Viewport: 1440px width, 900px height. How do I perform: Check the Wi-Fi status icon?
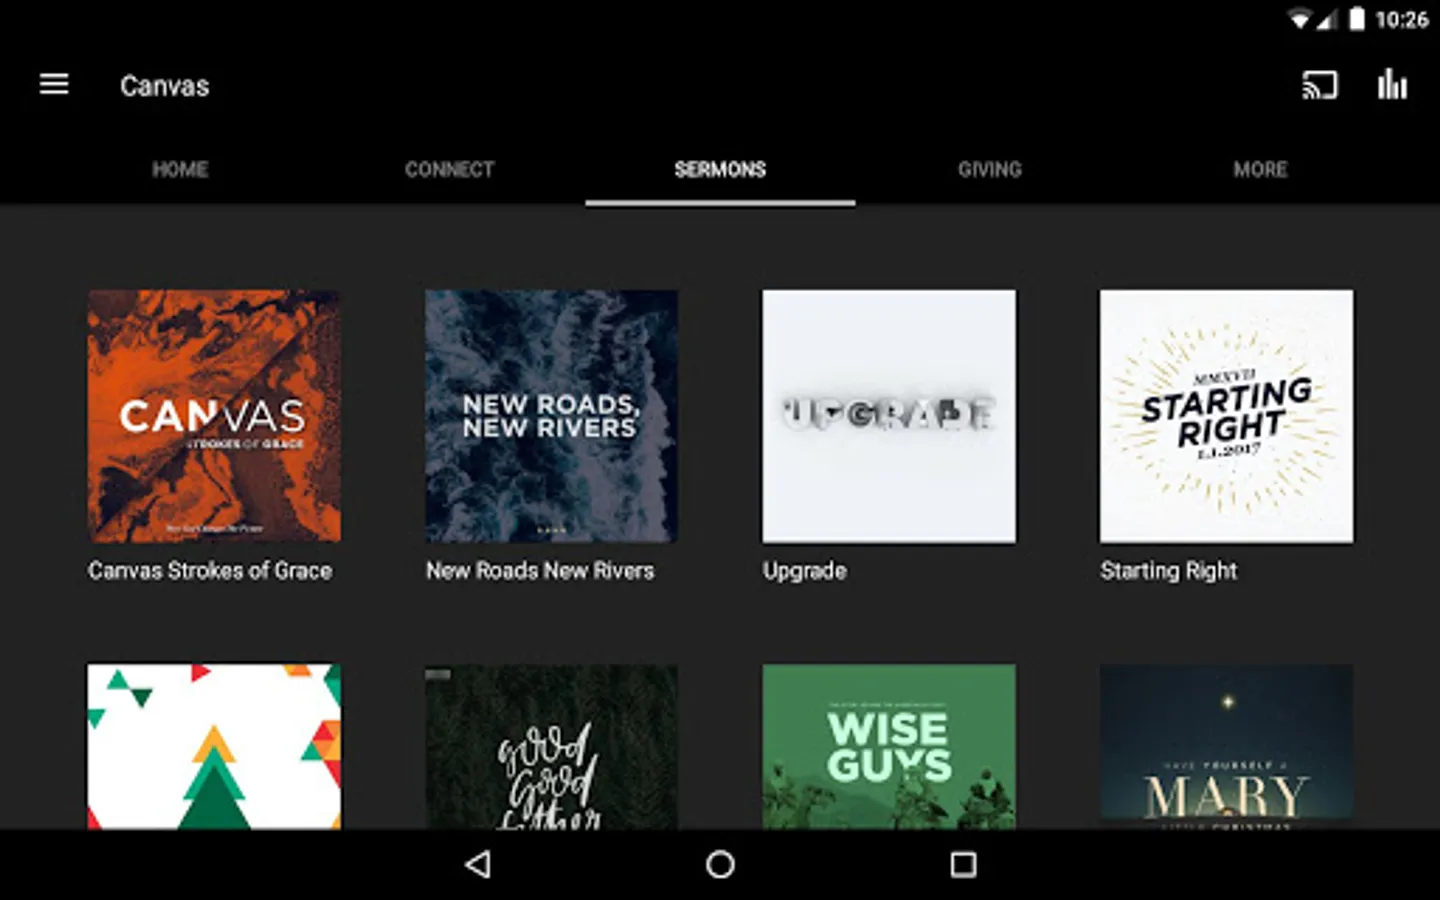[x=1299, y=20]
